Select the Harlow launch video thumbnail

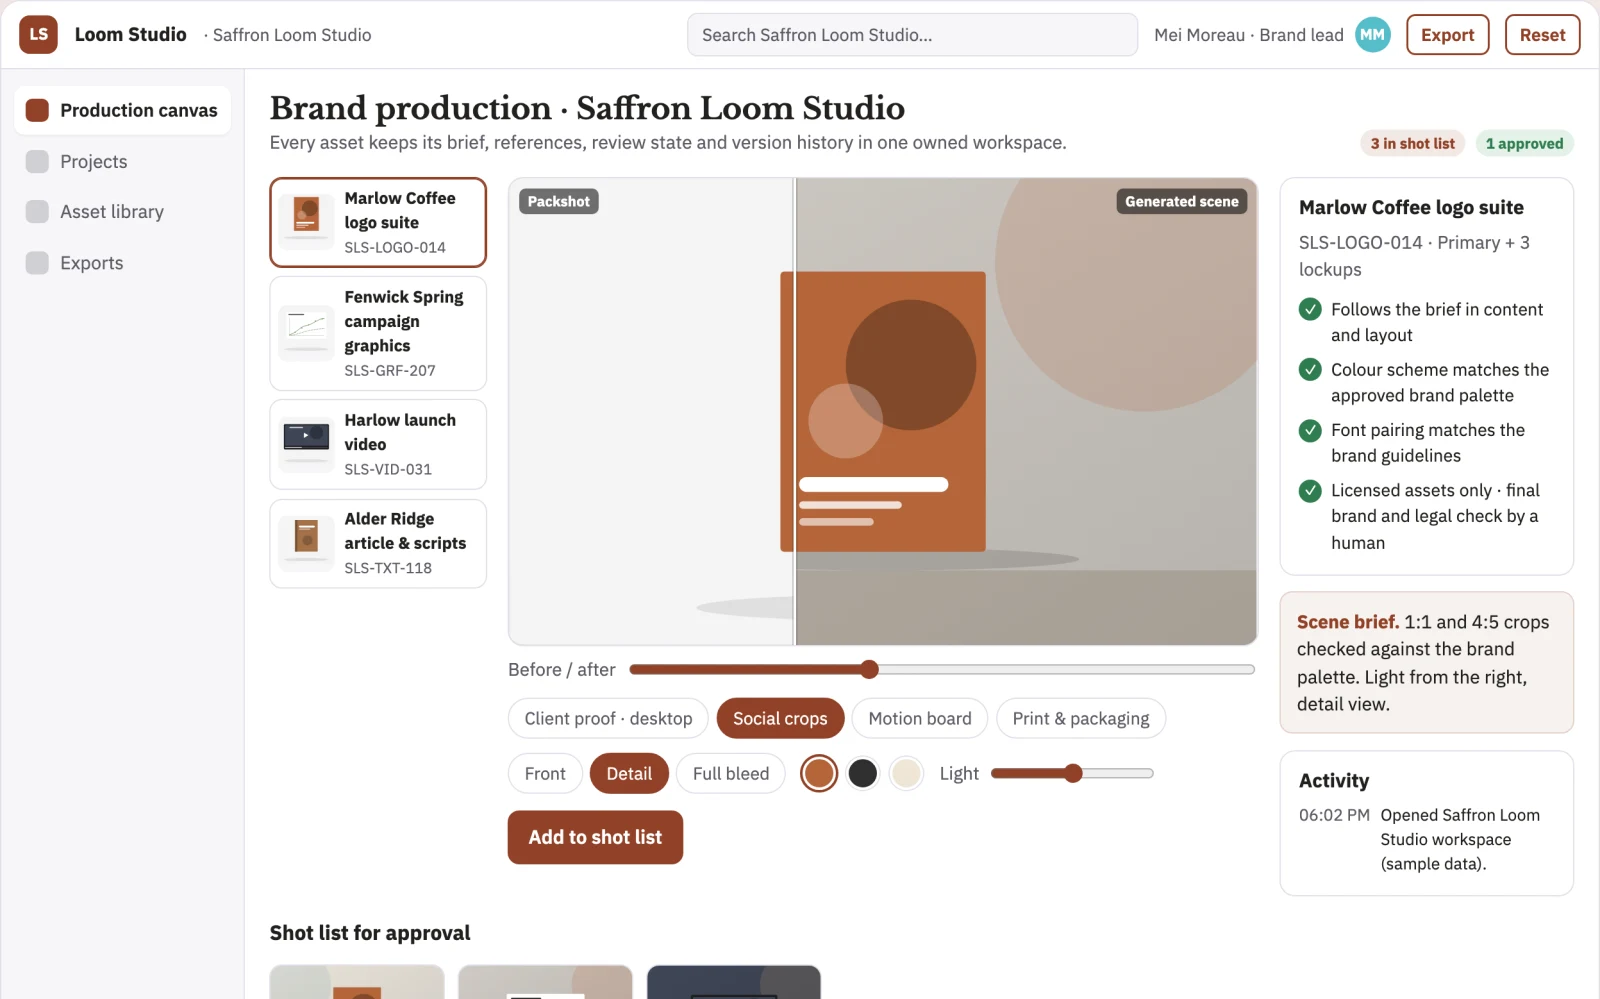(x=307, y=444)
